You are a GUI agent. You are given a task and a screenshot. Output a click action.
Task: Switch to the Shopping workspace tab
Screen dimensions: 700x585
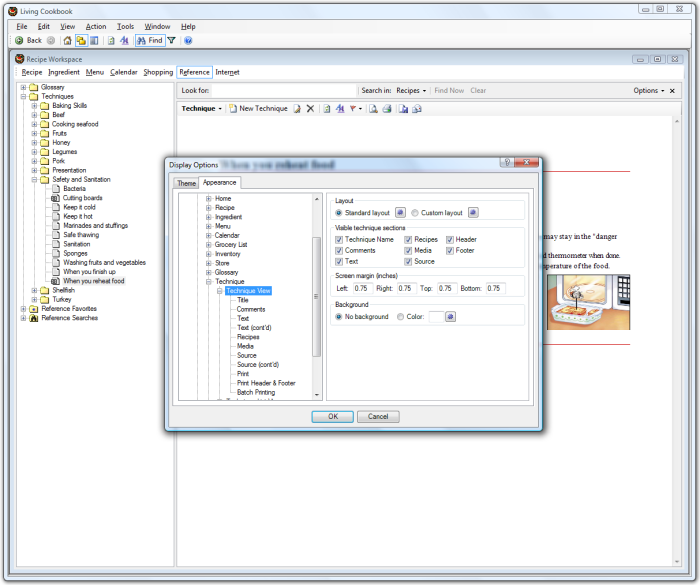(x=158, y=72)
